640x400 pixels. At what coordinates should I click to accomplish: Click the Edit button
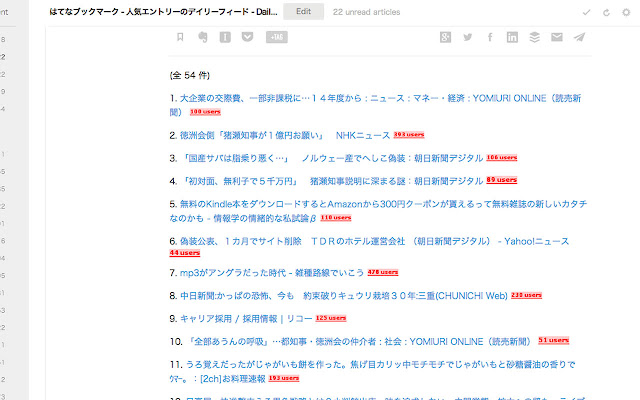304,11
